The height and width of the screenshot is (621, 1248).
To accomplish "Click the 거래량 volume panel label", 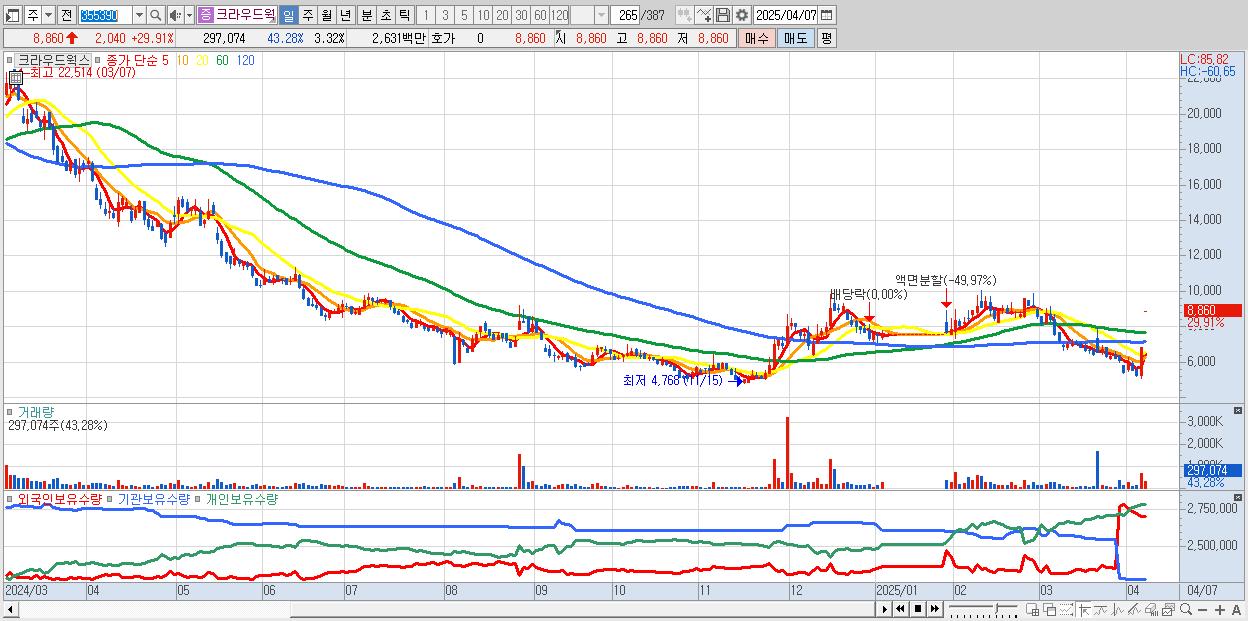I will tap(34, 411).
